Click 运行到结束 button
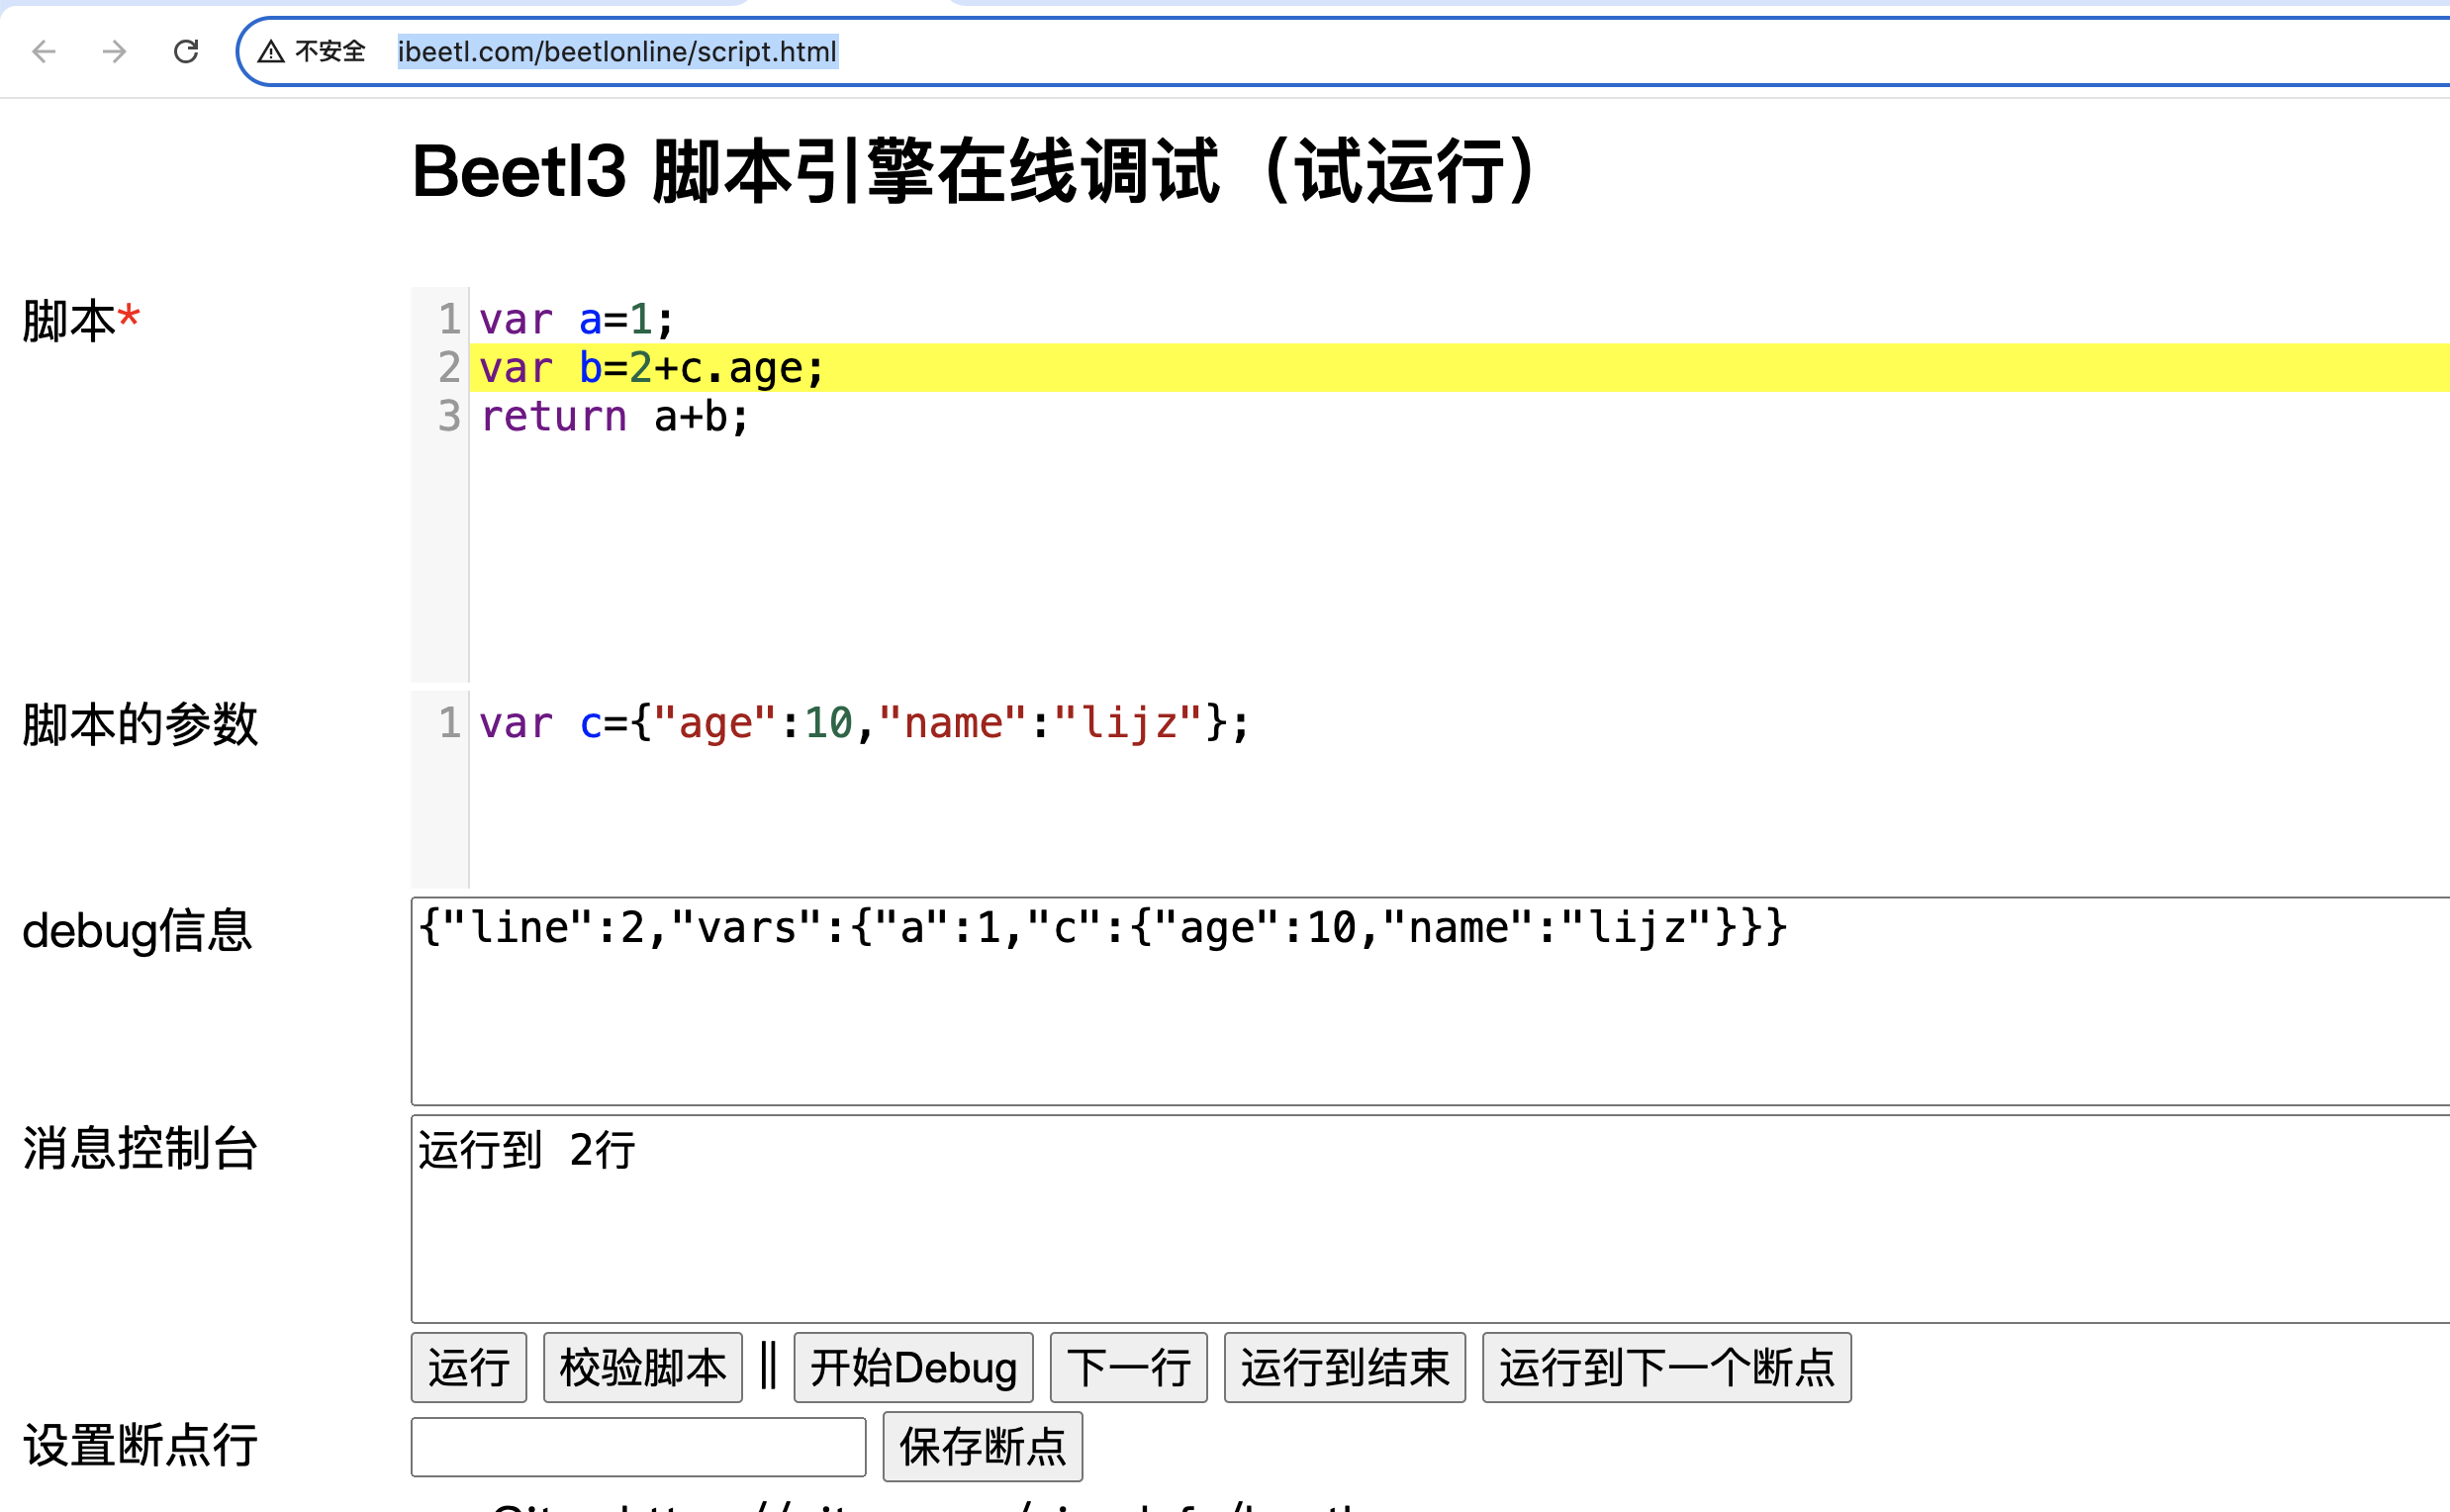 (x=1343, y=1367)
